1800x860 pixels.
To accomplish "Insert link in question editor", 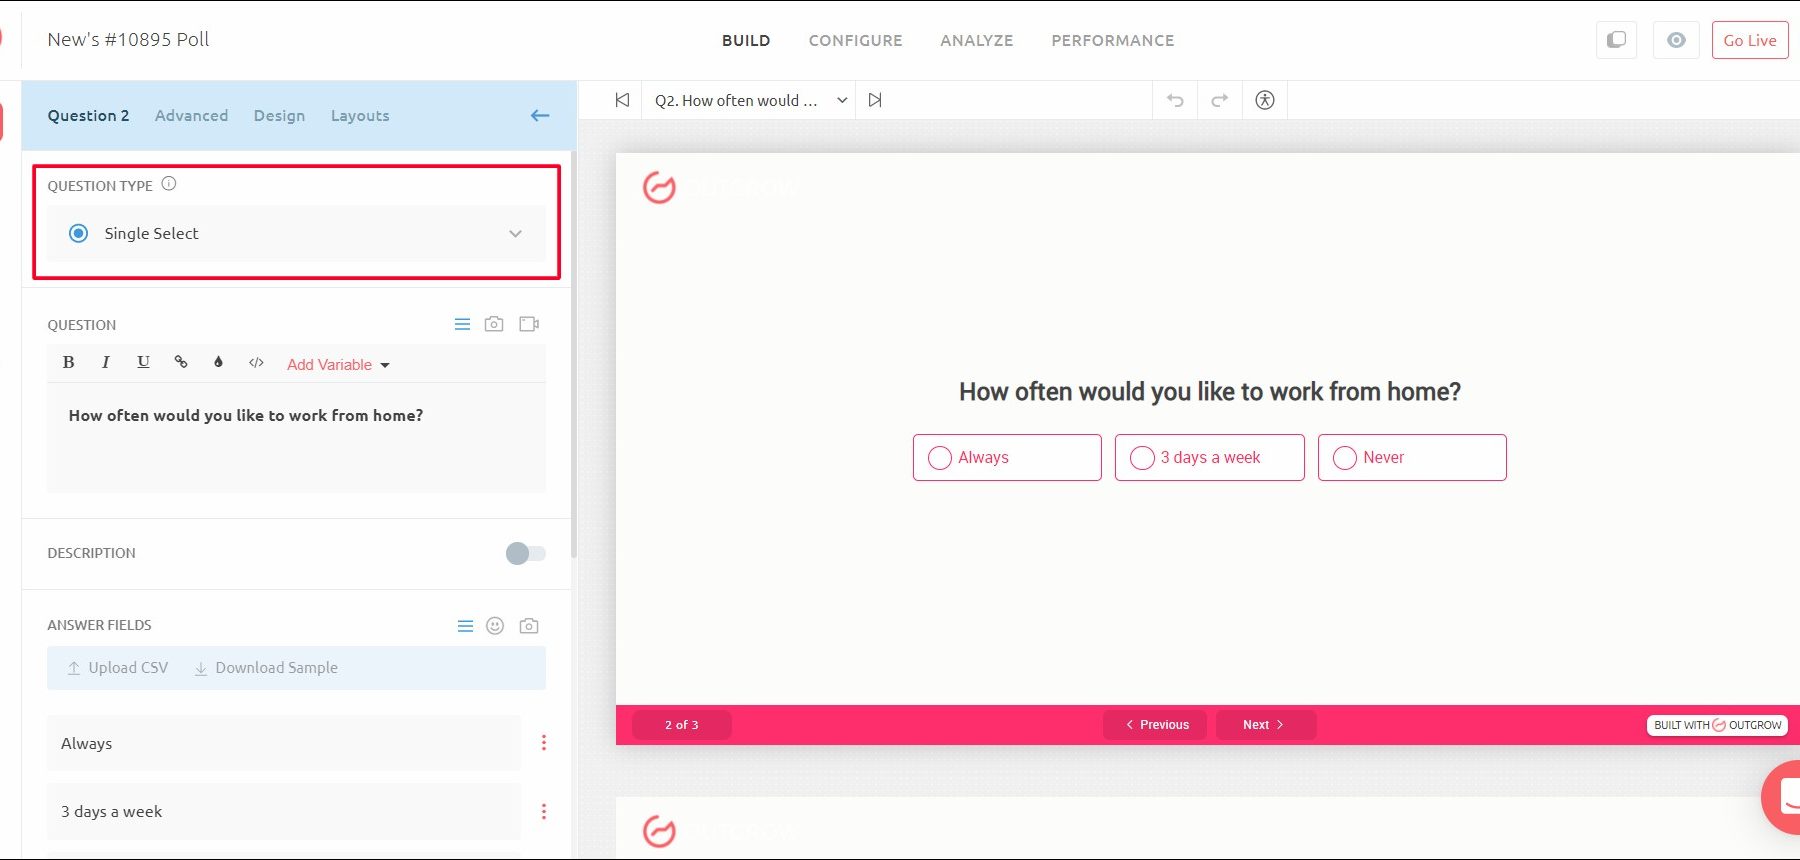I will tap(181, 363).
